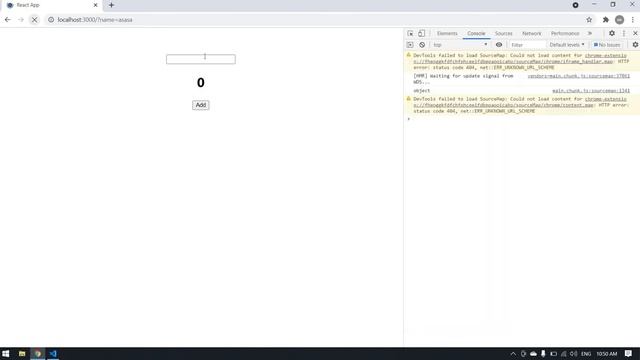Select the 'object' console log entry
Screen dimensions: 640x360
pos(422,91)
